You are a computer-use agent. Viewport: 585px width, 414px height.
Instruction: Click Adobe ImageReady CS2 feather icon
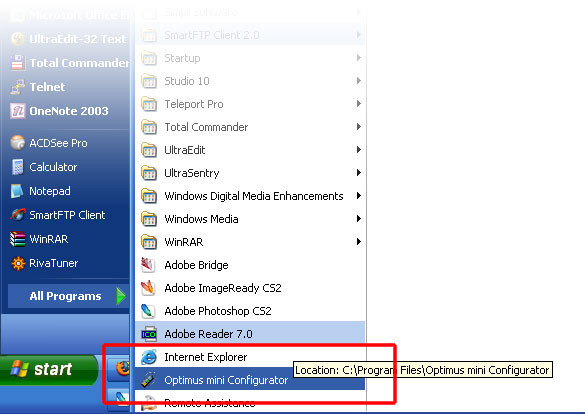tap(148, 288)
